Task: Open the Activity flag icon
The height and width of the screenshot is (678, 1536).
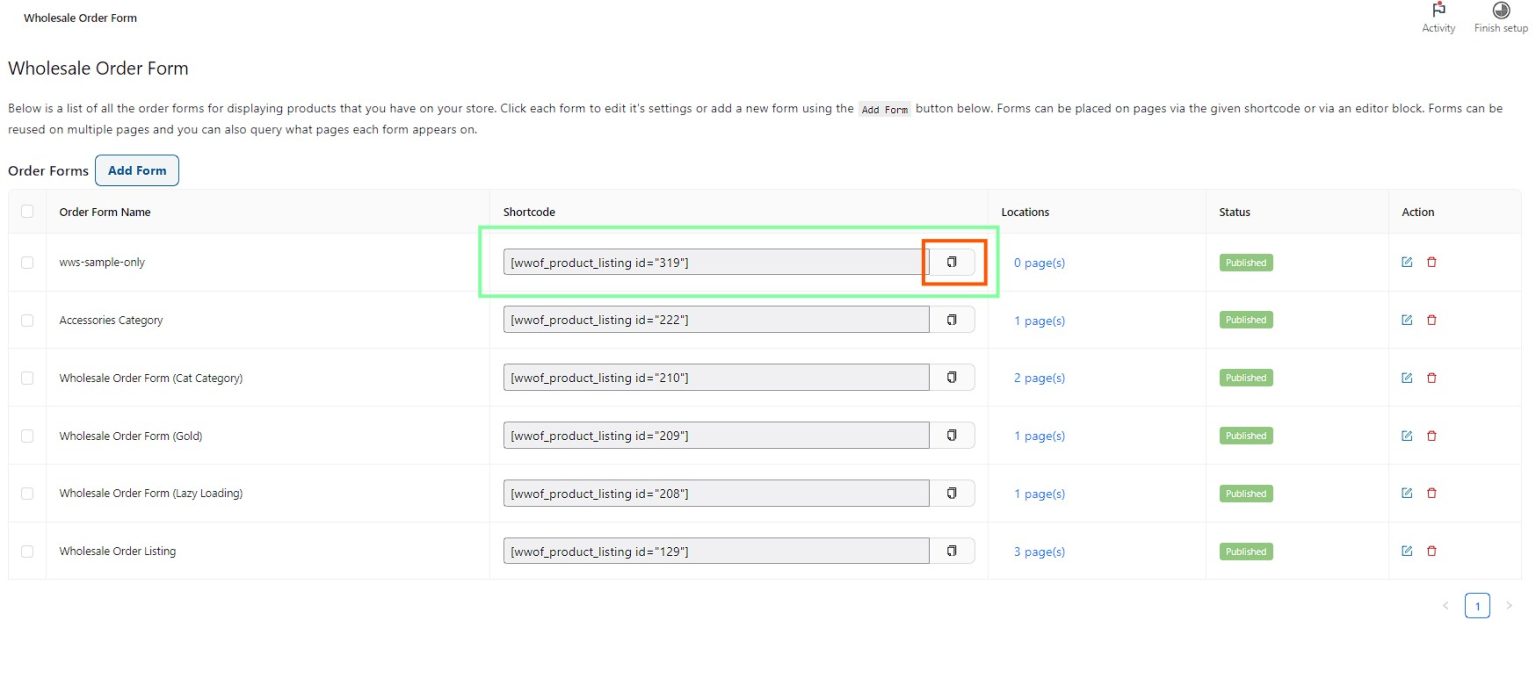Action: point(1438,10)
